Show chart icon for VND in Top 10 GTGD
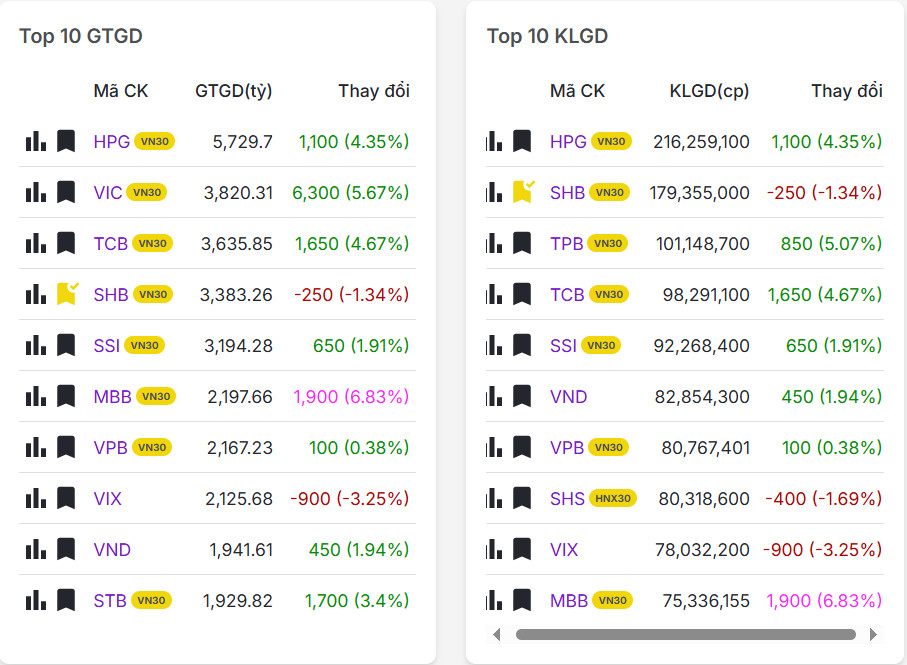The width and height of the screenshot is (907, 665). [36, 549]
